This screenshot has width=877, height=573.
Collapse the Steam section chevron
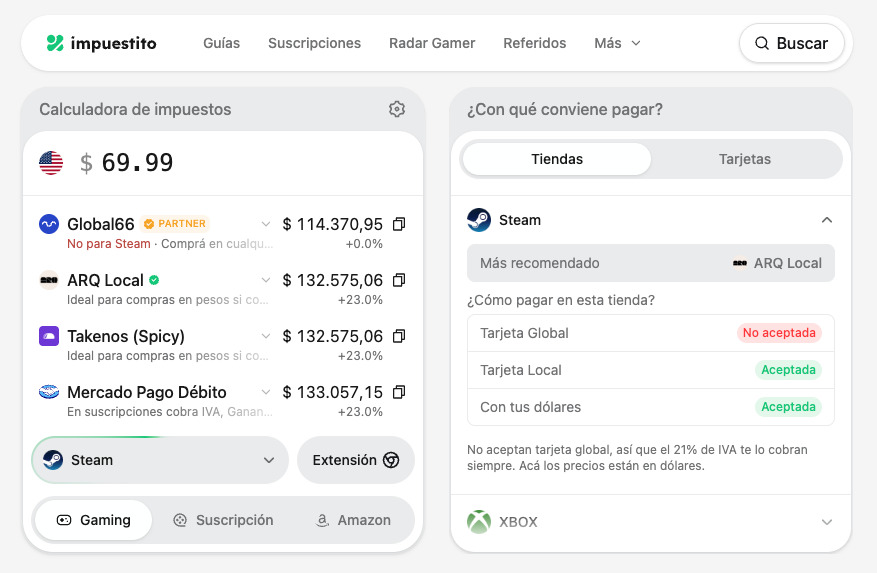tap(827, 220)
